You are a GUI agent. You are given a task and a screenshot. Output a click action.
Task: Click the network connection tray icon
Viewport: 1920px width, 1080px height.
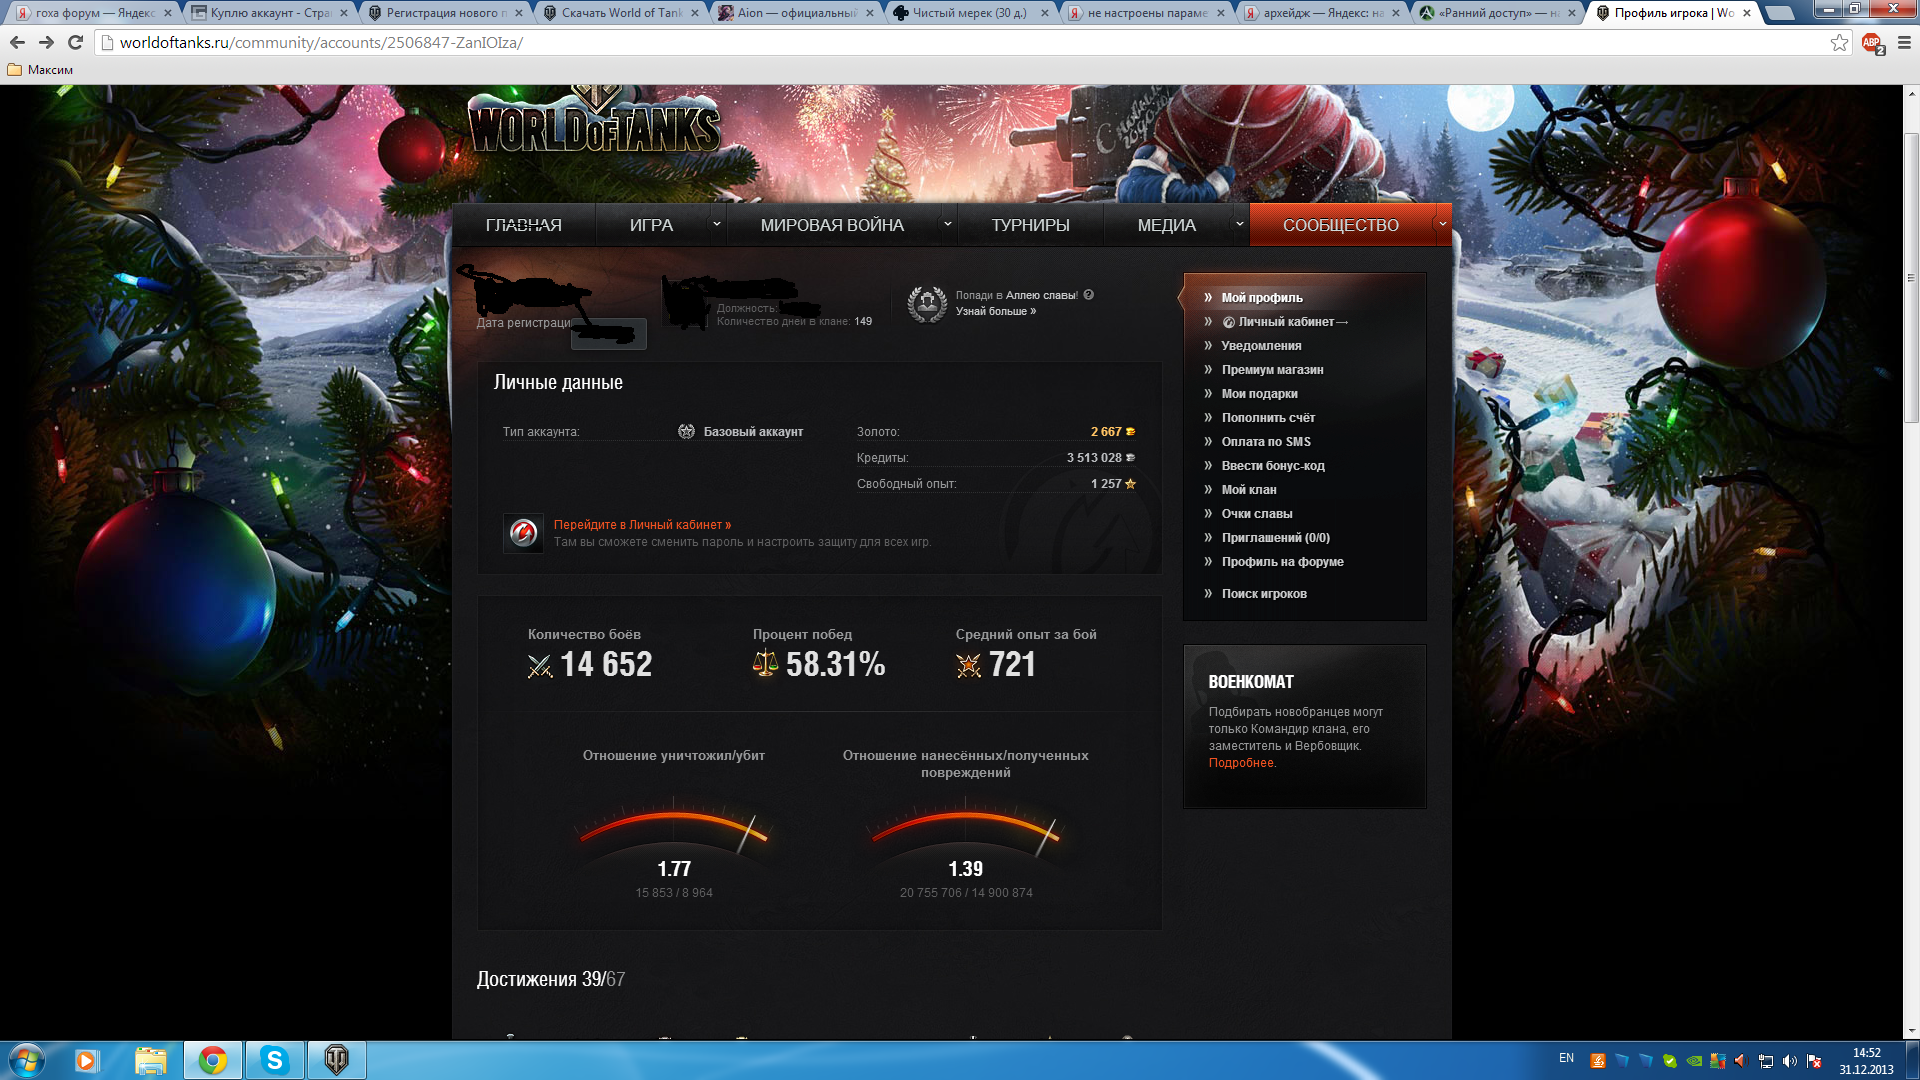coord(1766,1061)
